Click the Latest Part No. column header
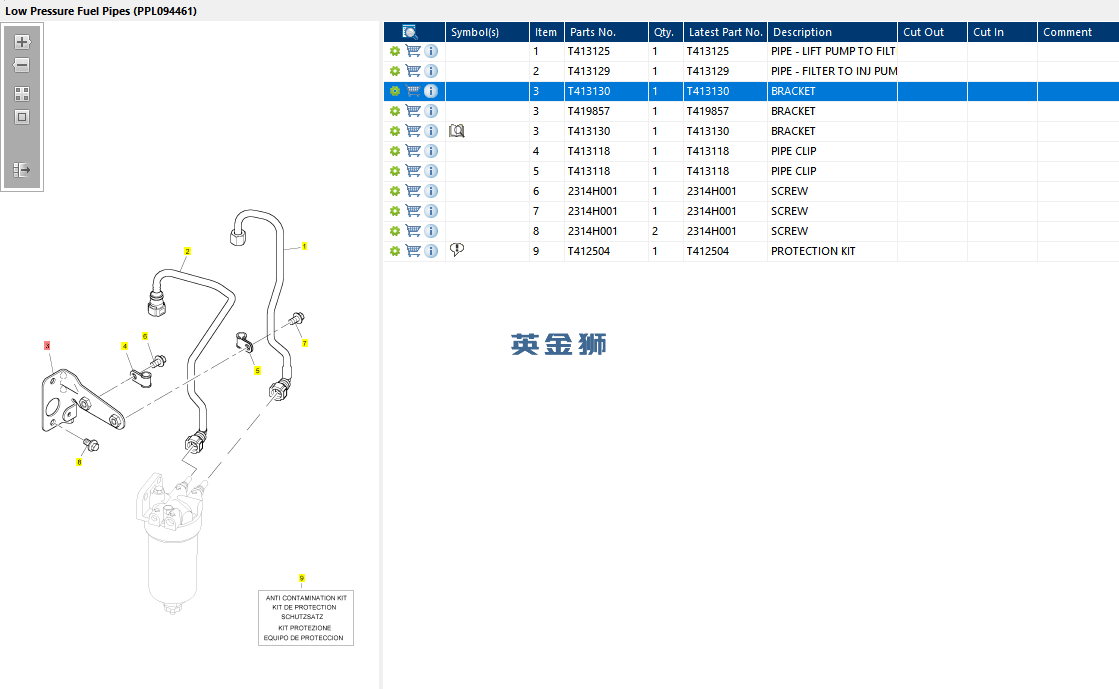This screenshot has height=689, width=1119. [725, 32]
